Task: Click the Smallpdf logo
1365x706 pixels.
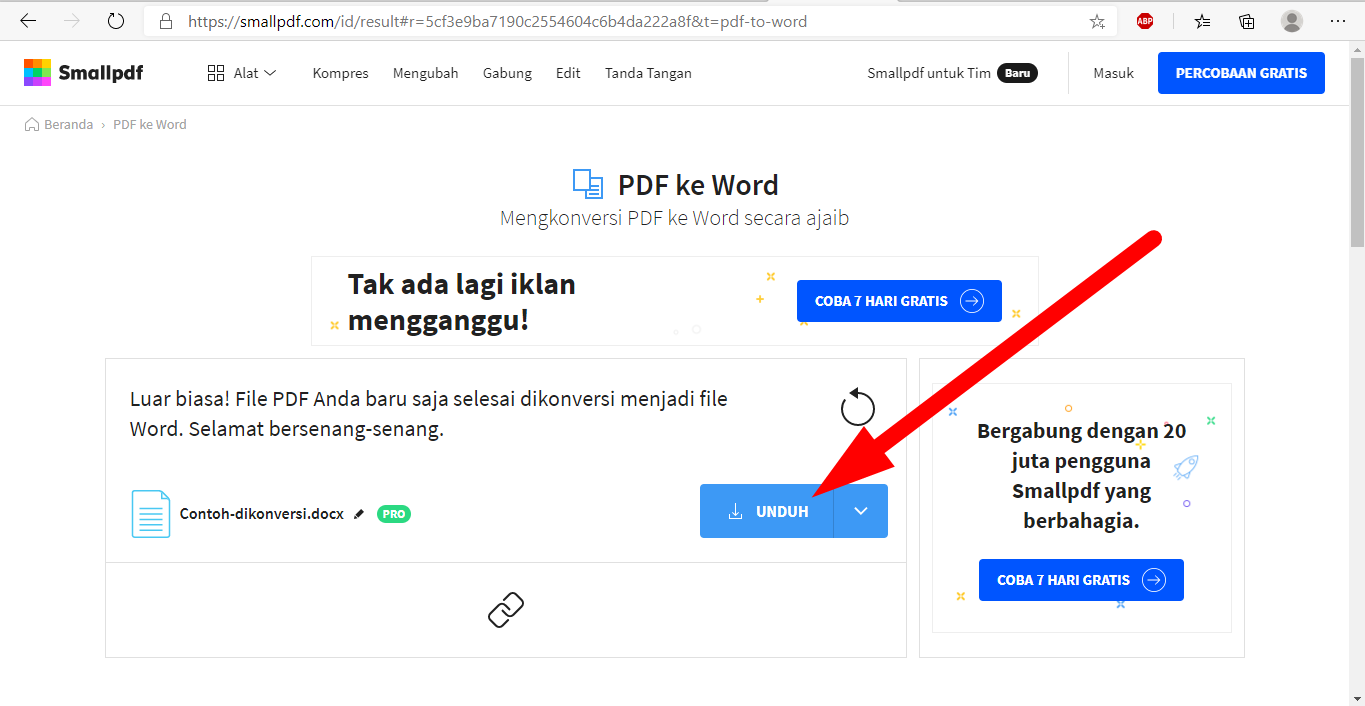Action: tap(84, 73)
